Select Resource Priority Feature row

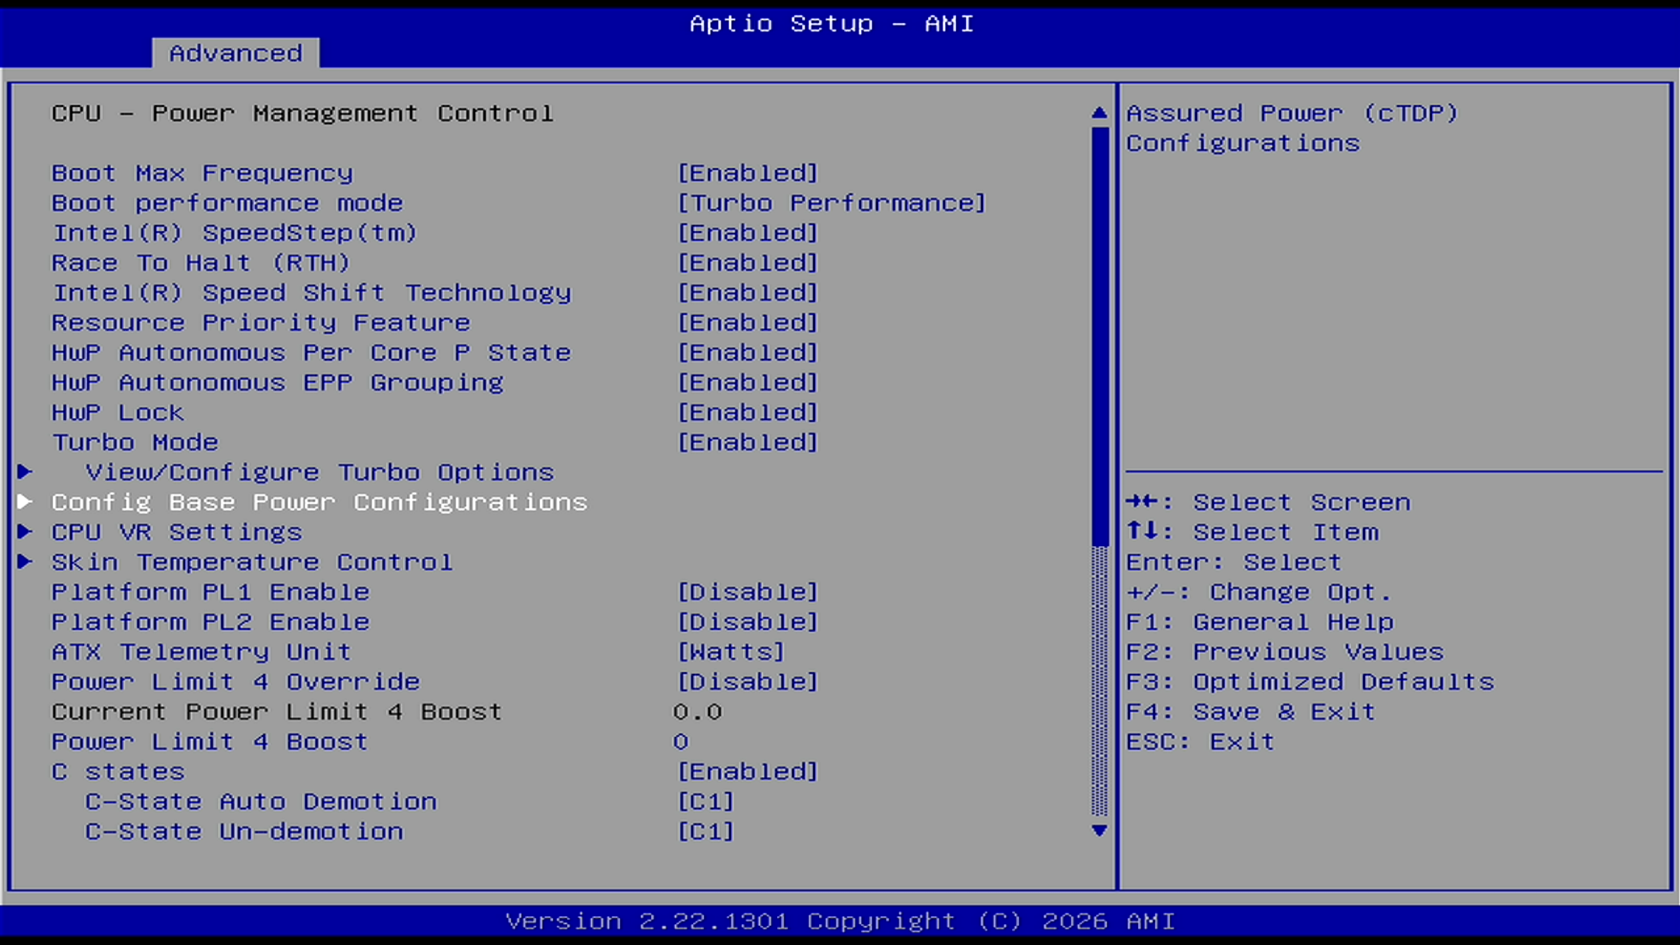tap(261, 323)
